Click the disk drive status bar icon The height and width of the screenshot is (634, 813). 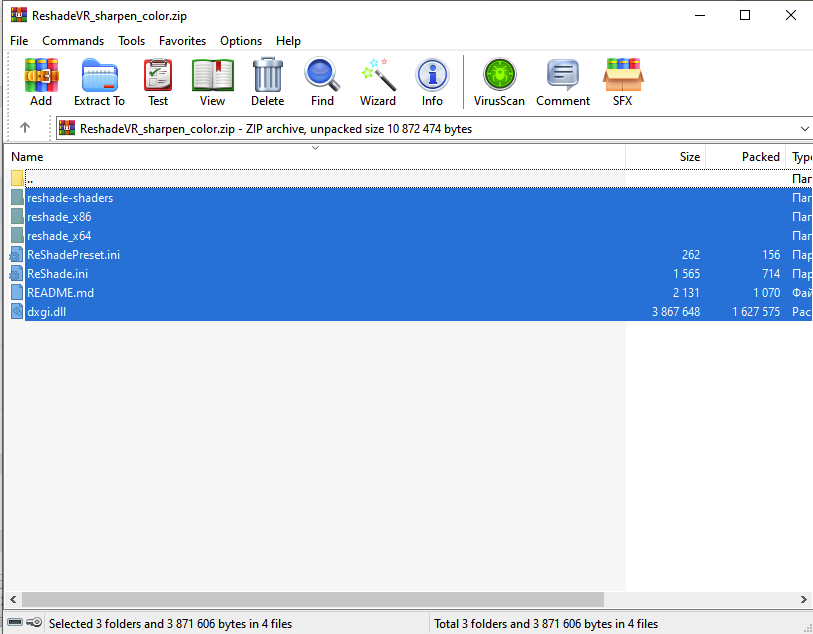click(15, 622)
